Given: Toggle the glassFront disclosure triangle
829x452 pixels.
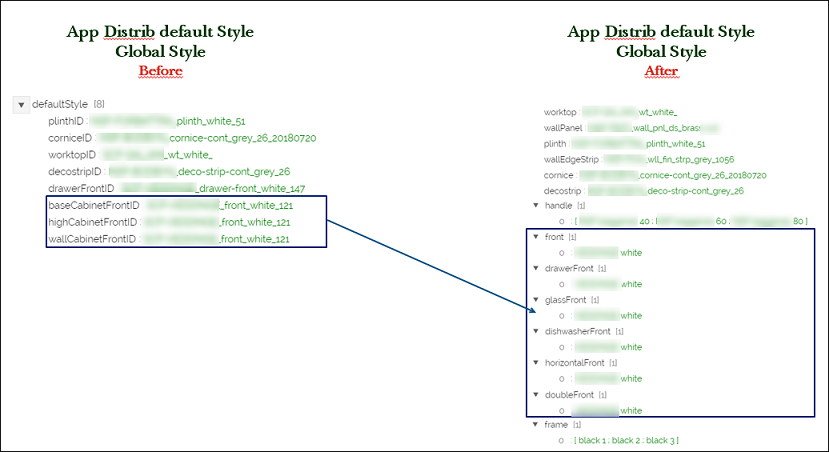Looking at the screenshot, I should 535,299.
